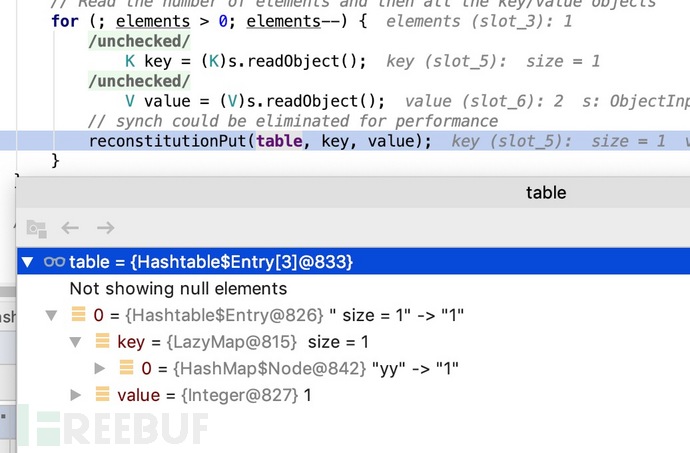
Task: Collapse the table root node
Action: pos(27,262)
